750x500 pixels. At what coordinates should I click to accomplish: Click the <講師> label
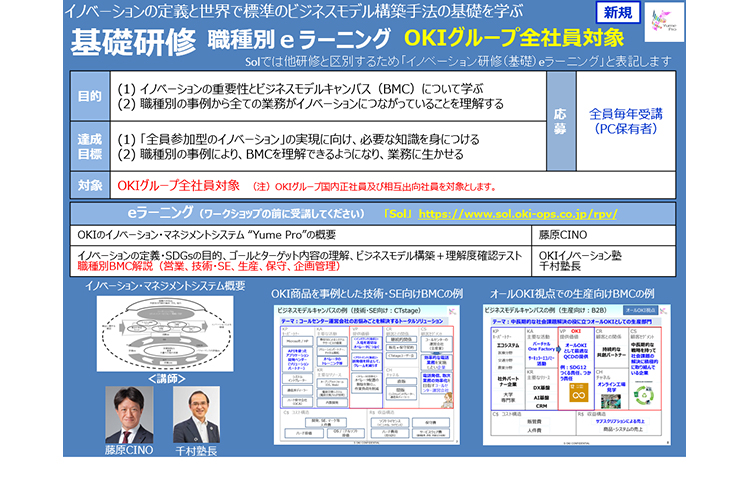[x=166, y=379]
